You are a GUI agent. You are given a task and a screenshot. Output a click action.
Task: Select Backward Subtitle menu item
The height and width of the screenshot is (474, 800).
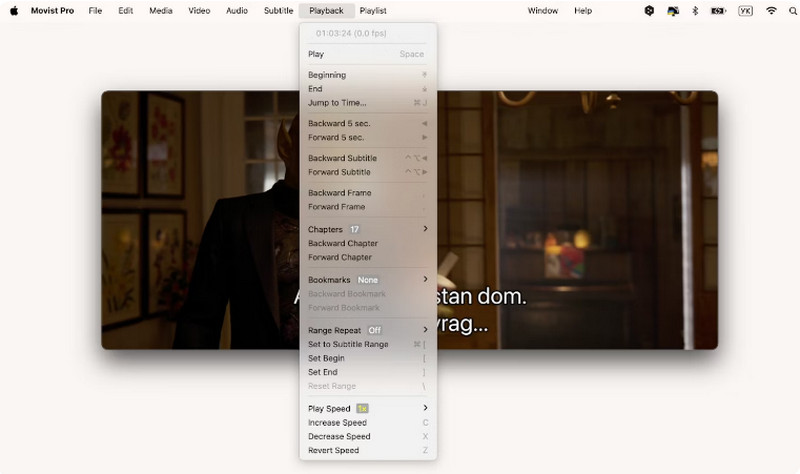pos(342,158)
